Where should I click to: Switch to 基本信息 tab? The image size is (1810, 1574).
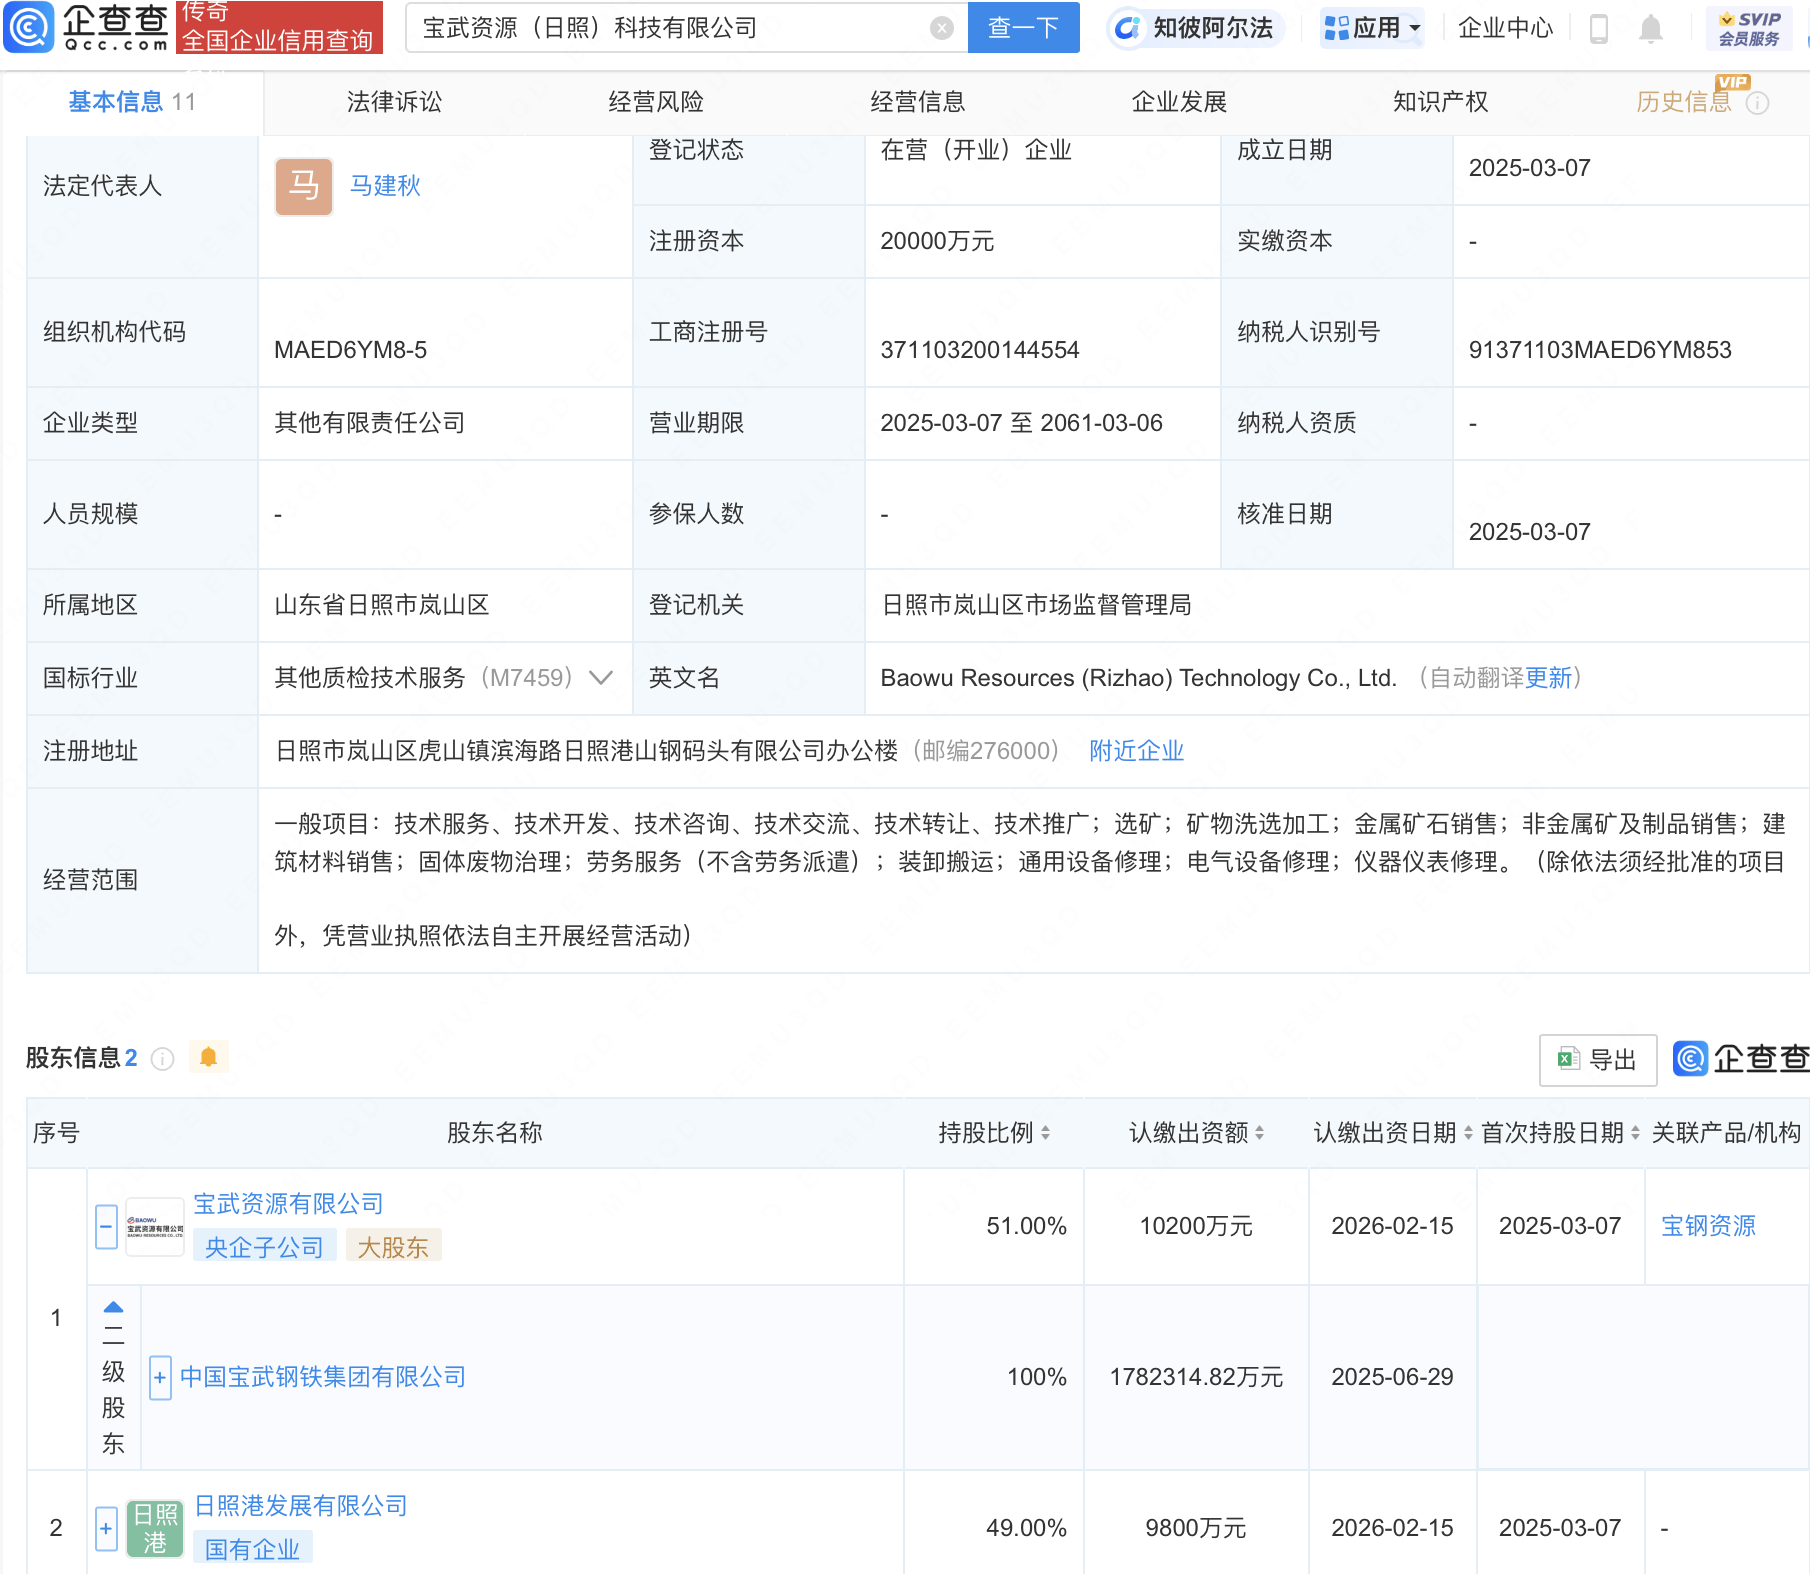pos(132,102)
